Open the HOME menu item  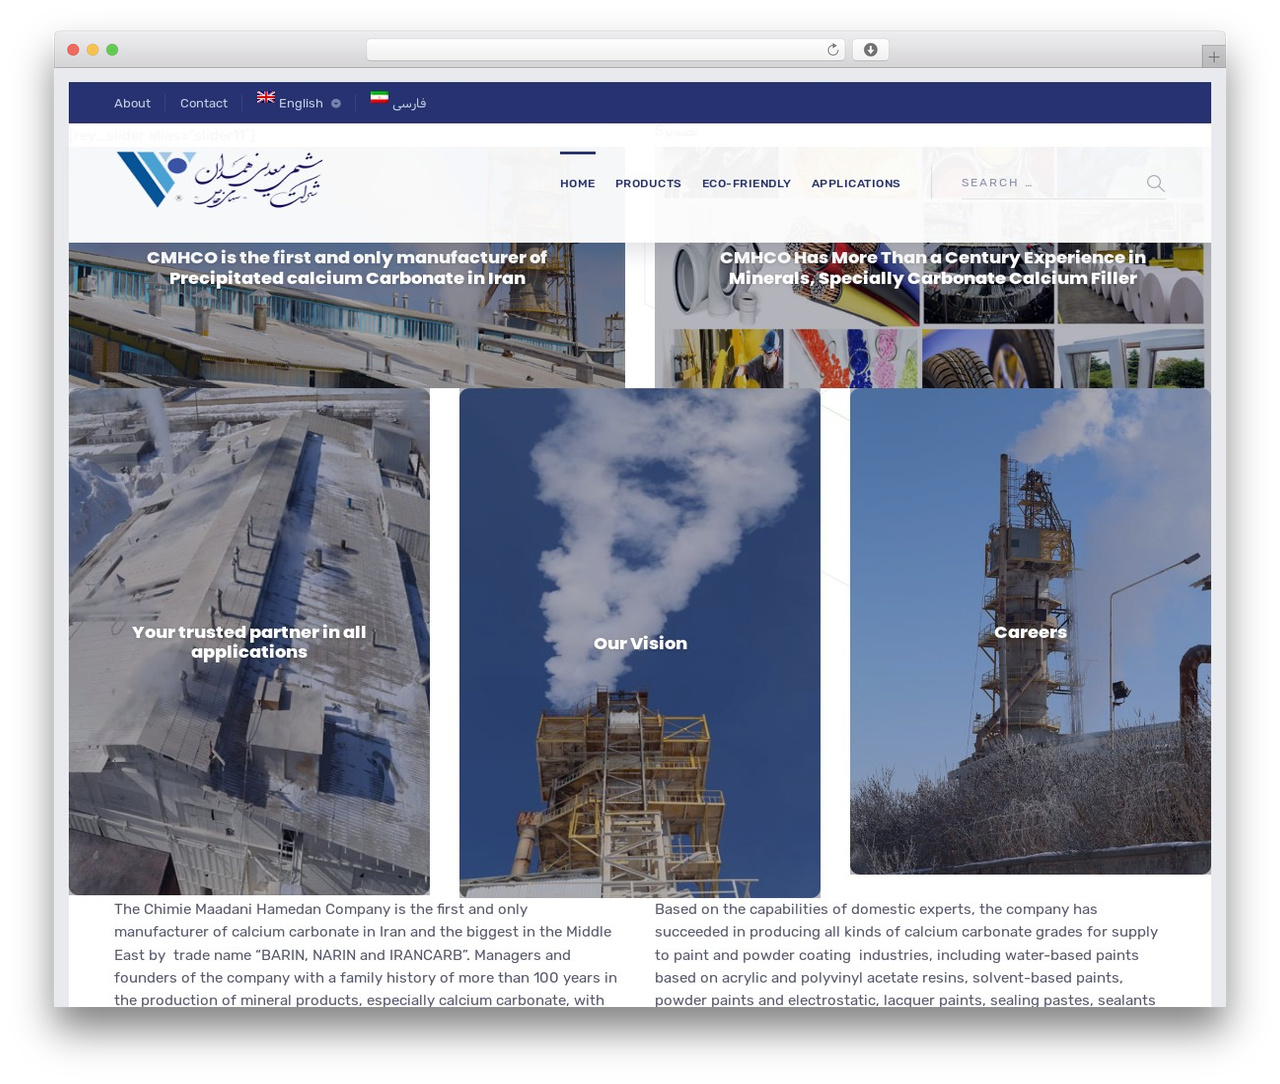(x=577, y=184)
